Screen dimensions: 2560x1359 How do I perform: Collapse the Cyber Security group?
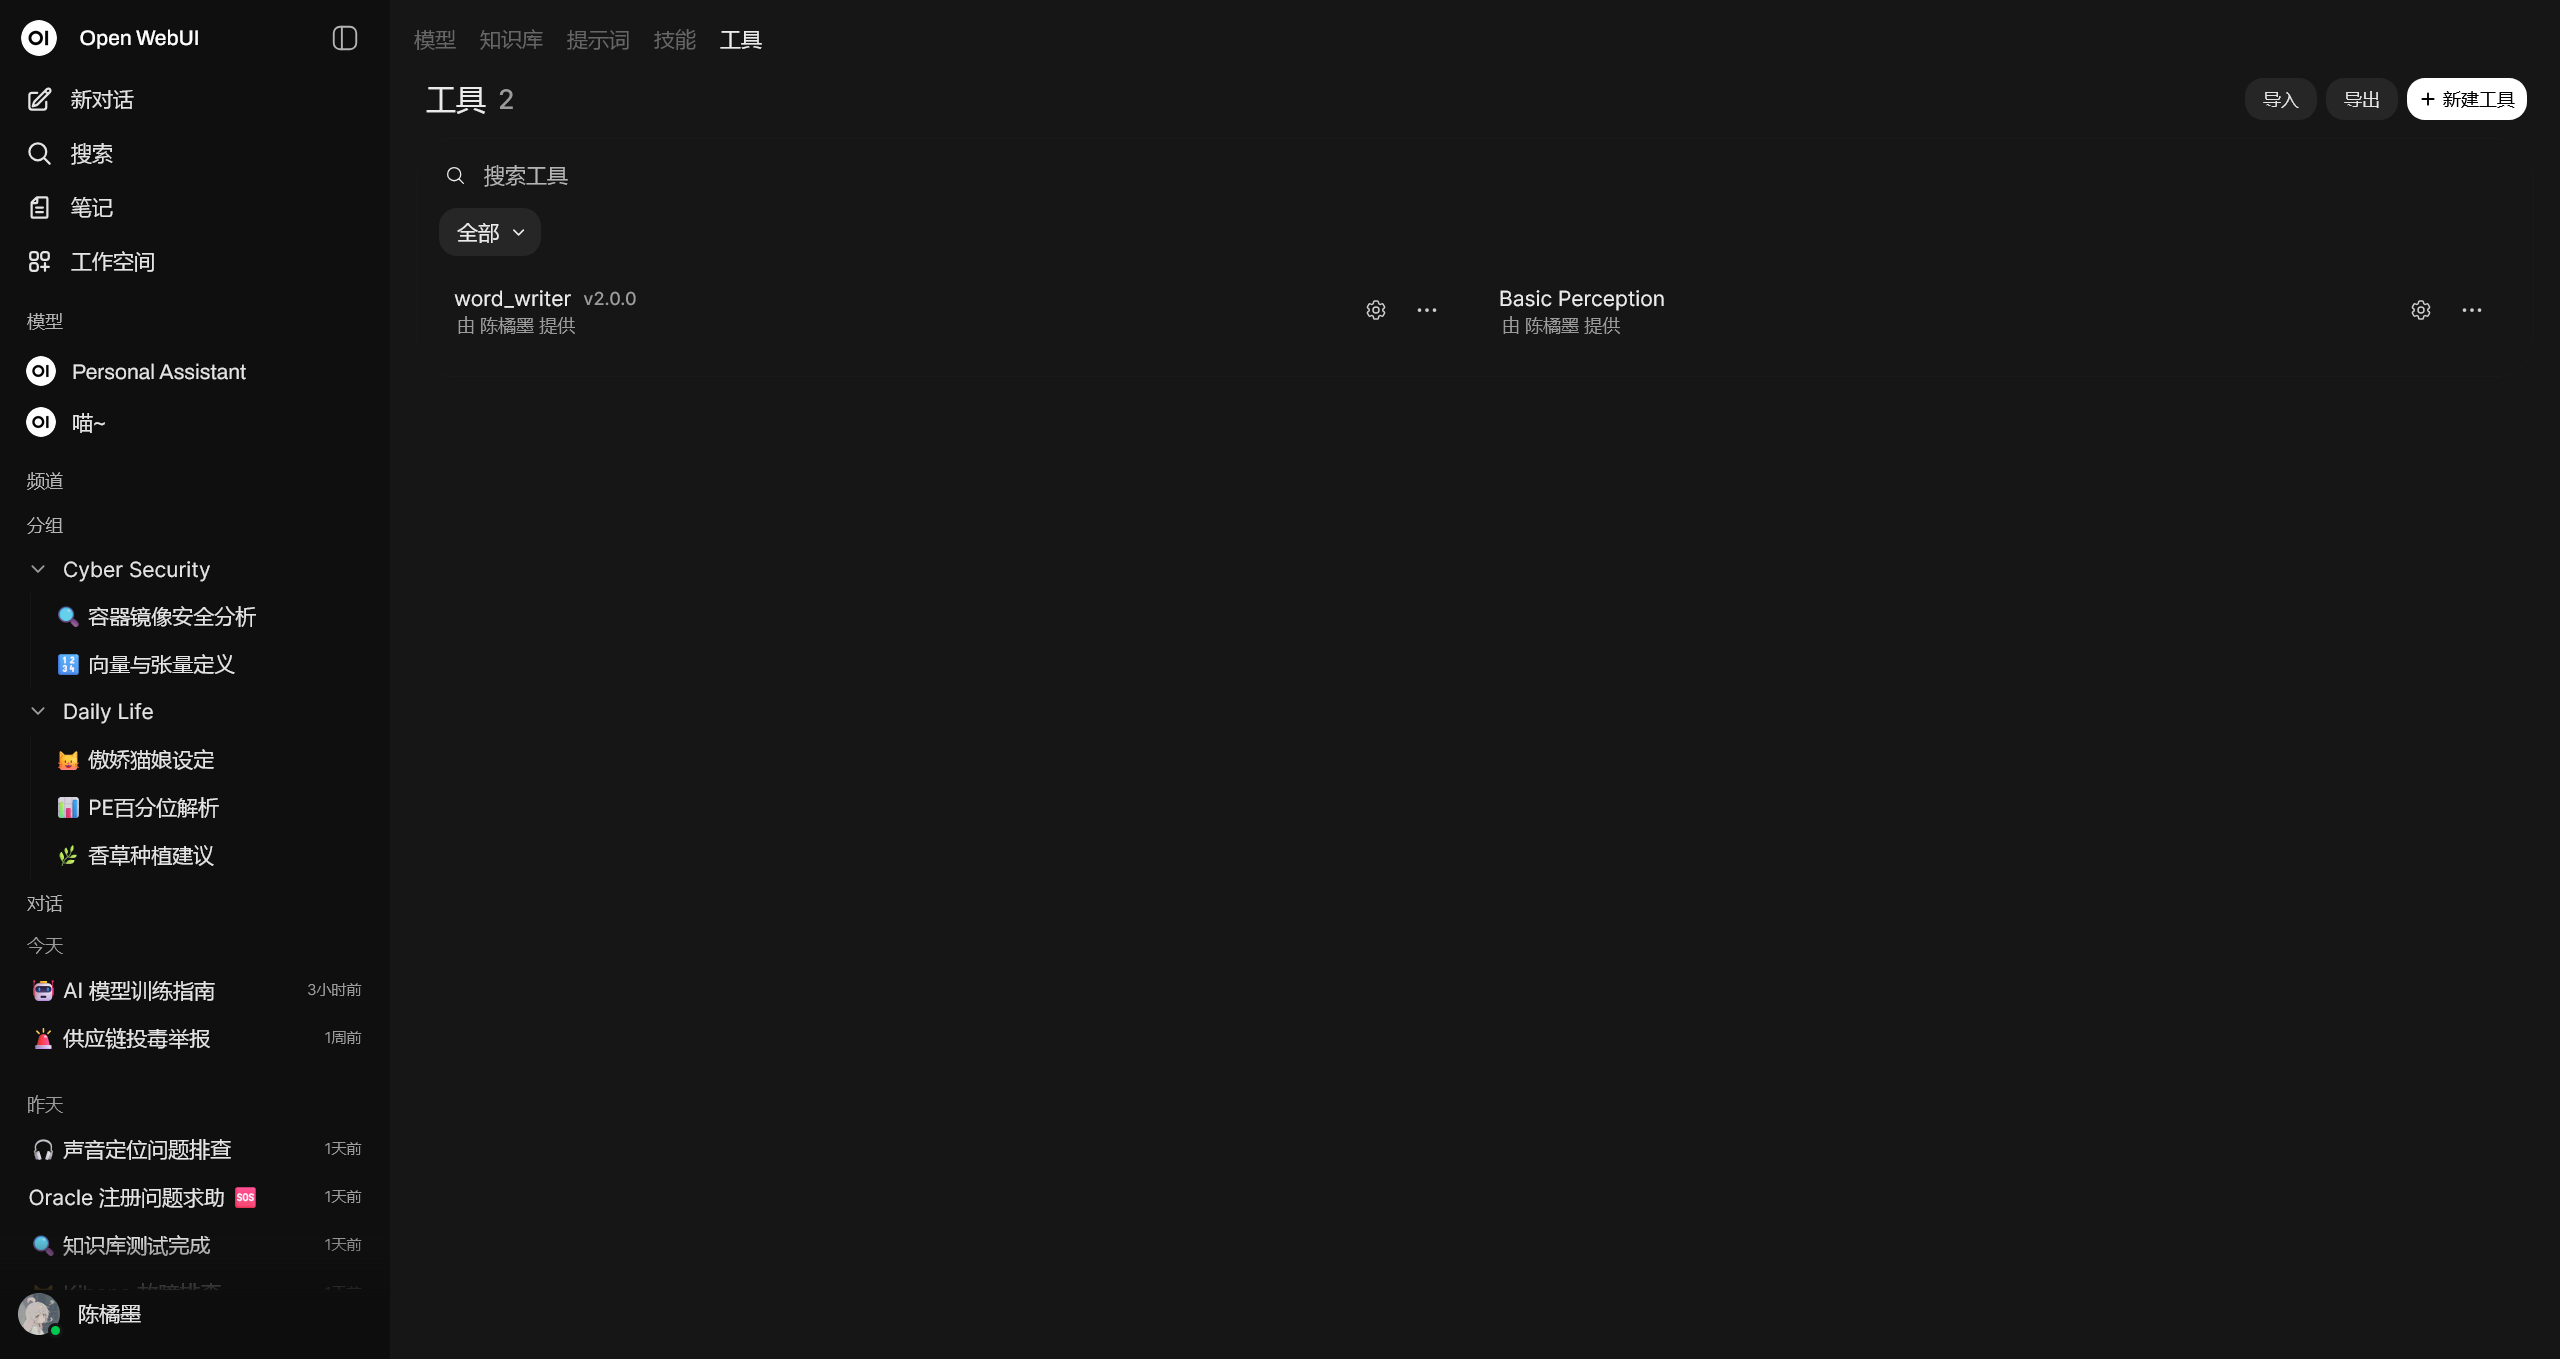[x=38, y=569]
